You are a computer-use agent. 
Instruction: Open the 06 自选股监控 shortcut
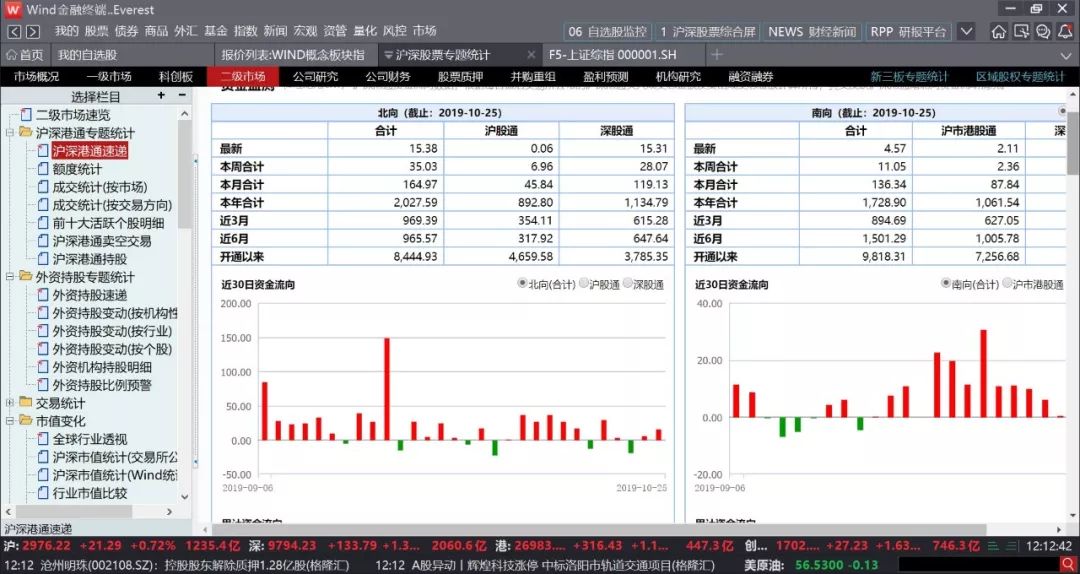608,32
